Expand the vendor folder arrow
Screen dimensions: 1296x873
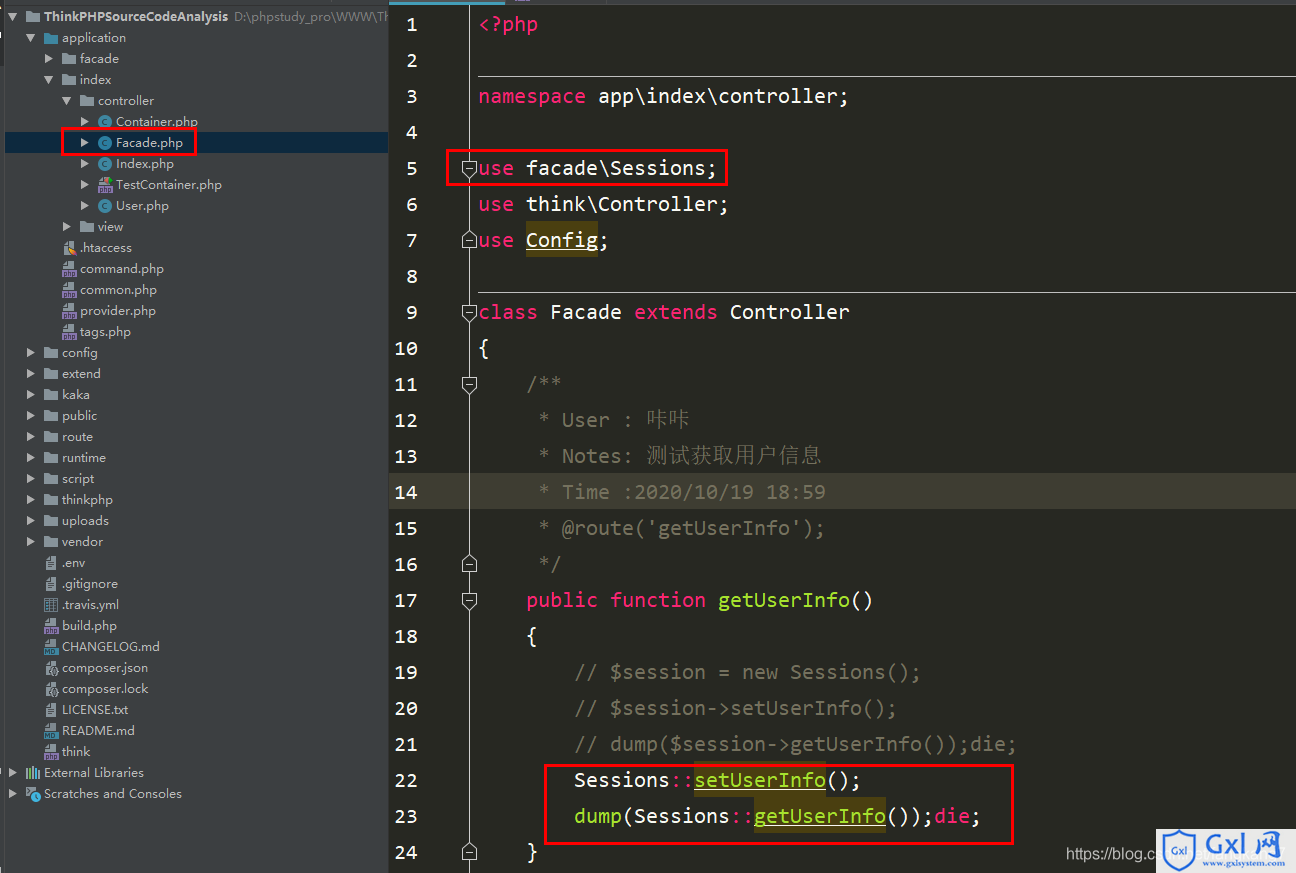tap(31, 542)
